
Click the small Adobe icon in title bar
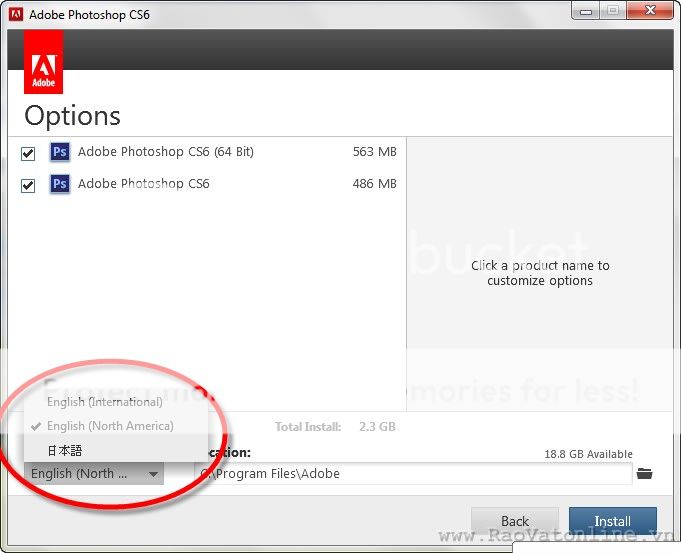click(x=15, y=15)
